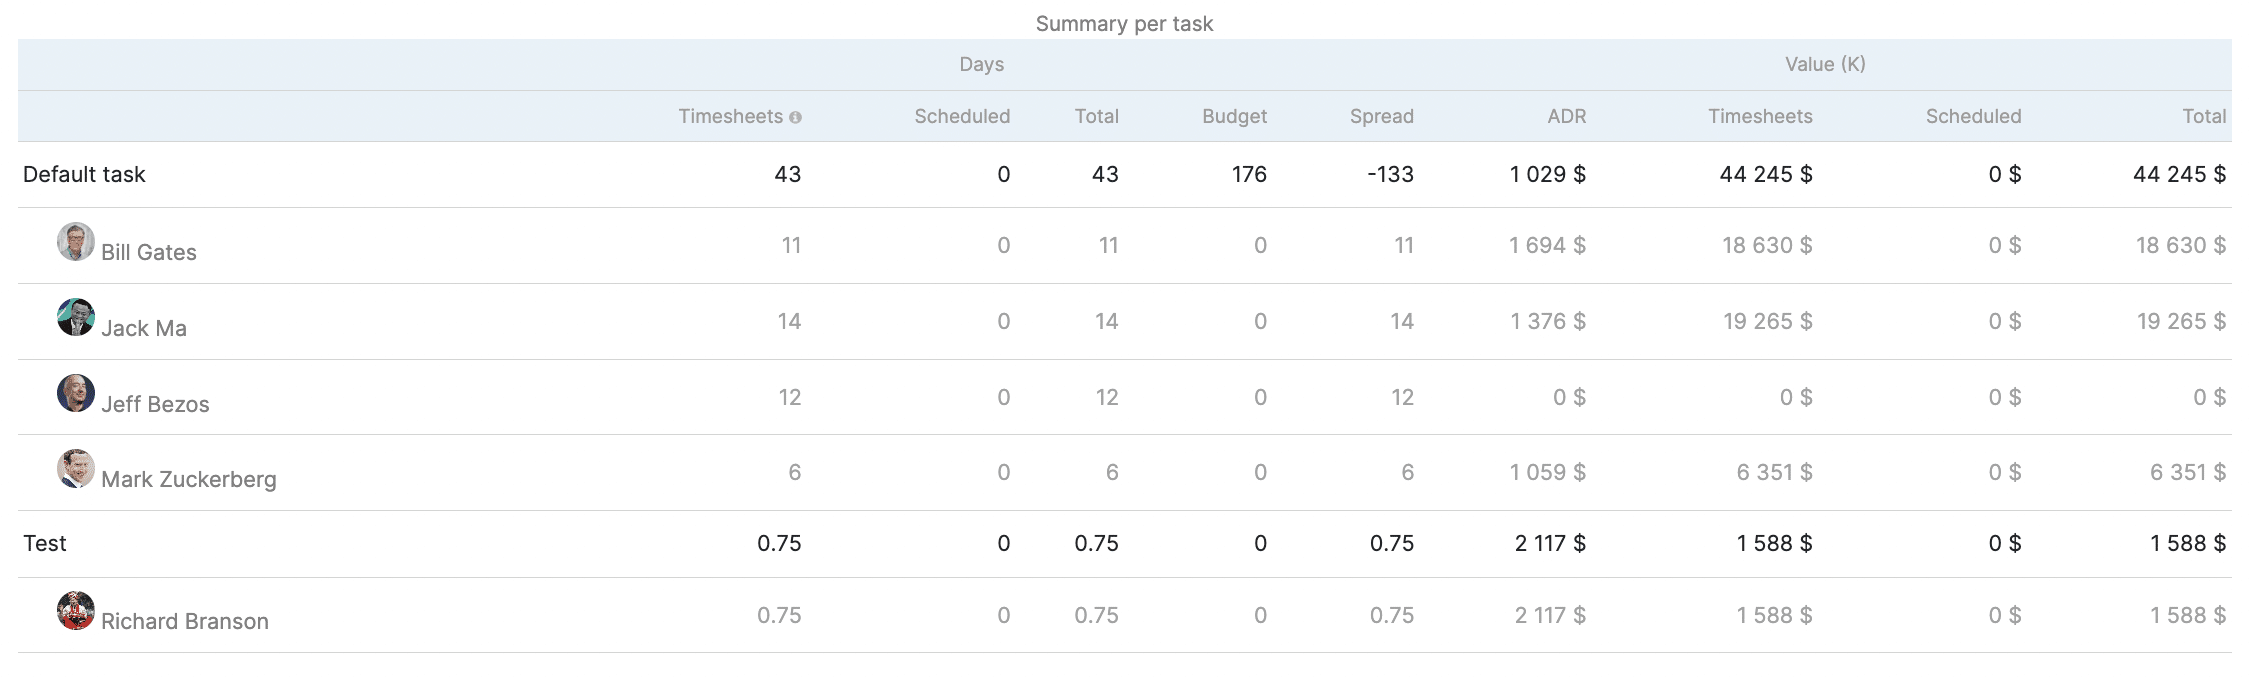The width and height of the screenshot is (2258, 684).
Task: Click the Richard Branson name
Action: coord(185,621)
